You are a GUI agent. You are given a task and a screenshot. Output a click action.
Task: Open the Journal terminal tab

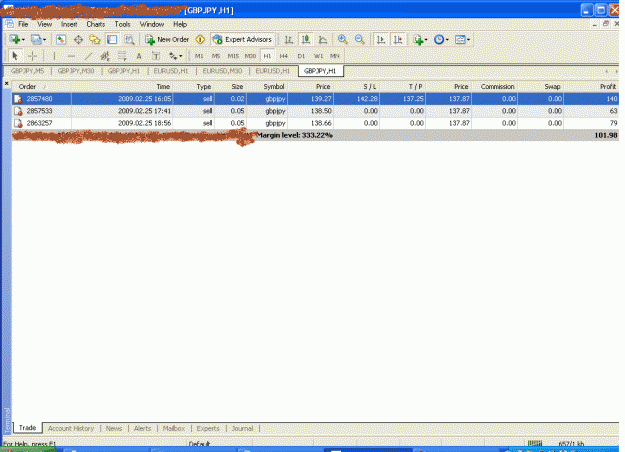coord(242,428)
